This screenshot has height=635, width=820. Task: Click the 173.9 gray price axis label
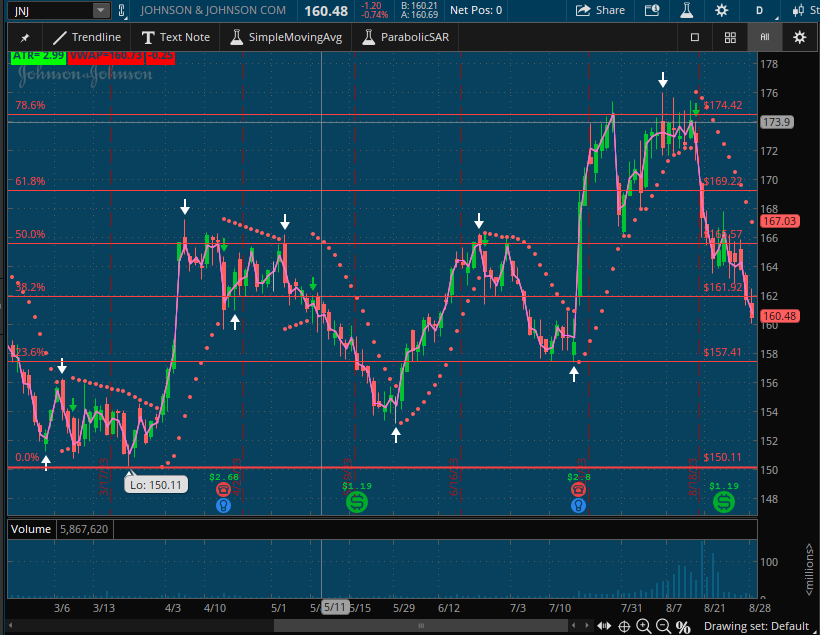coord(777,122)
